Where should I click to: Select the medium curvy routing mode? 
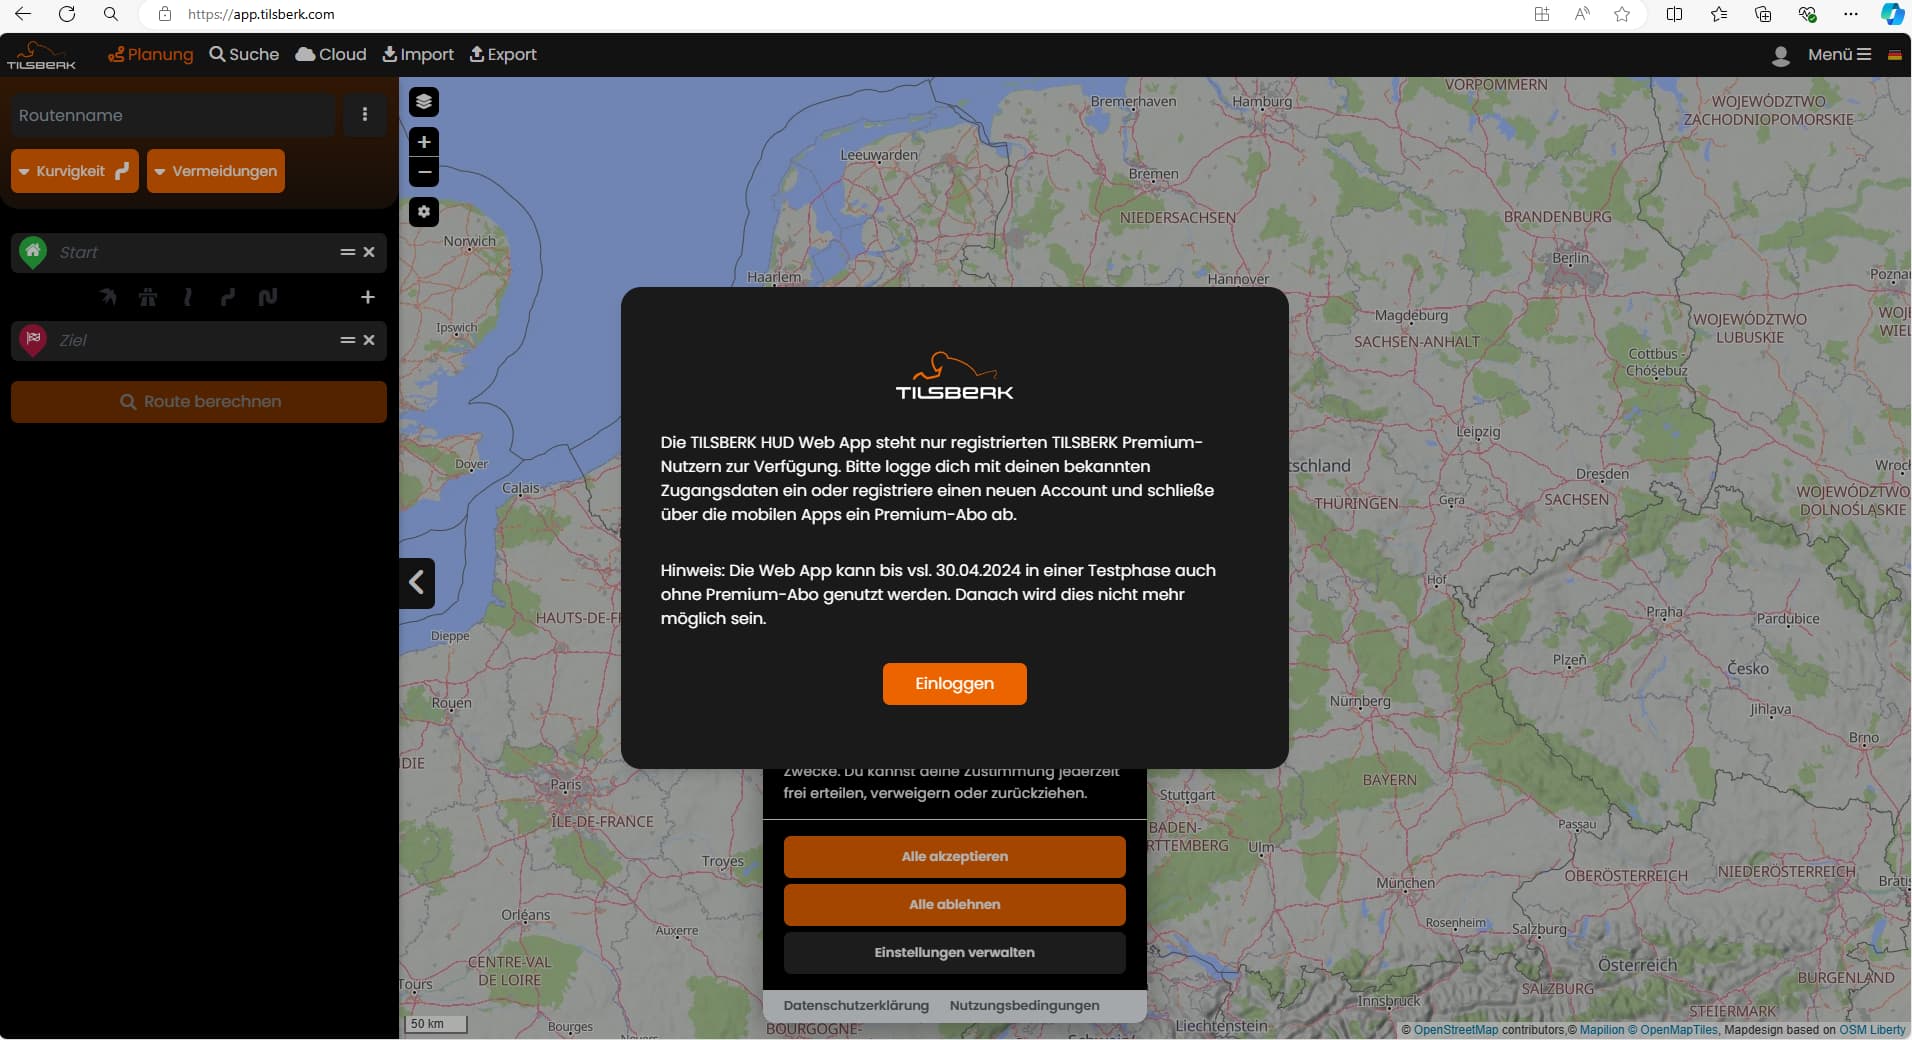pyautogui.click(x=228, y=297)
